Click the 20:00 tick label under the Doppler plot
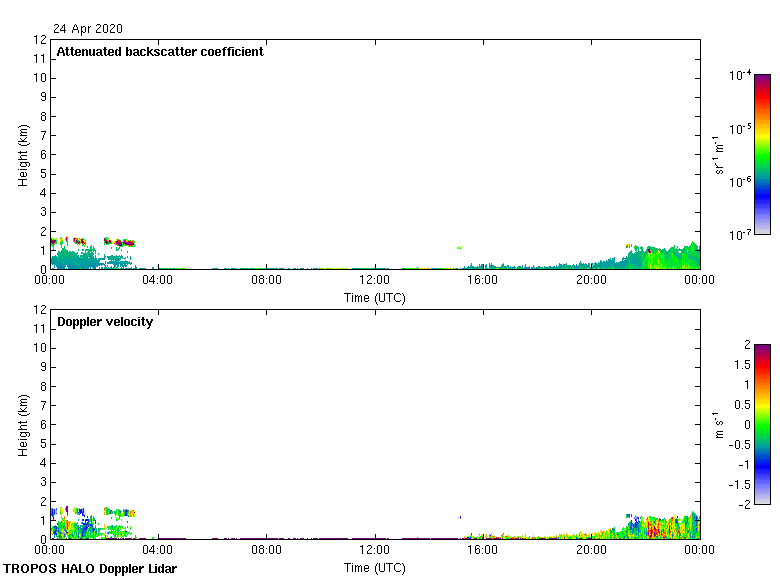 (x=591, y=551)
